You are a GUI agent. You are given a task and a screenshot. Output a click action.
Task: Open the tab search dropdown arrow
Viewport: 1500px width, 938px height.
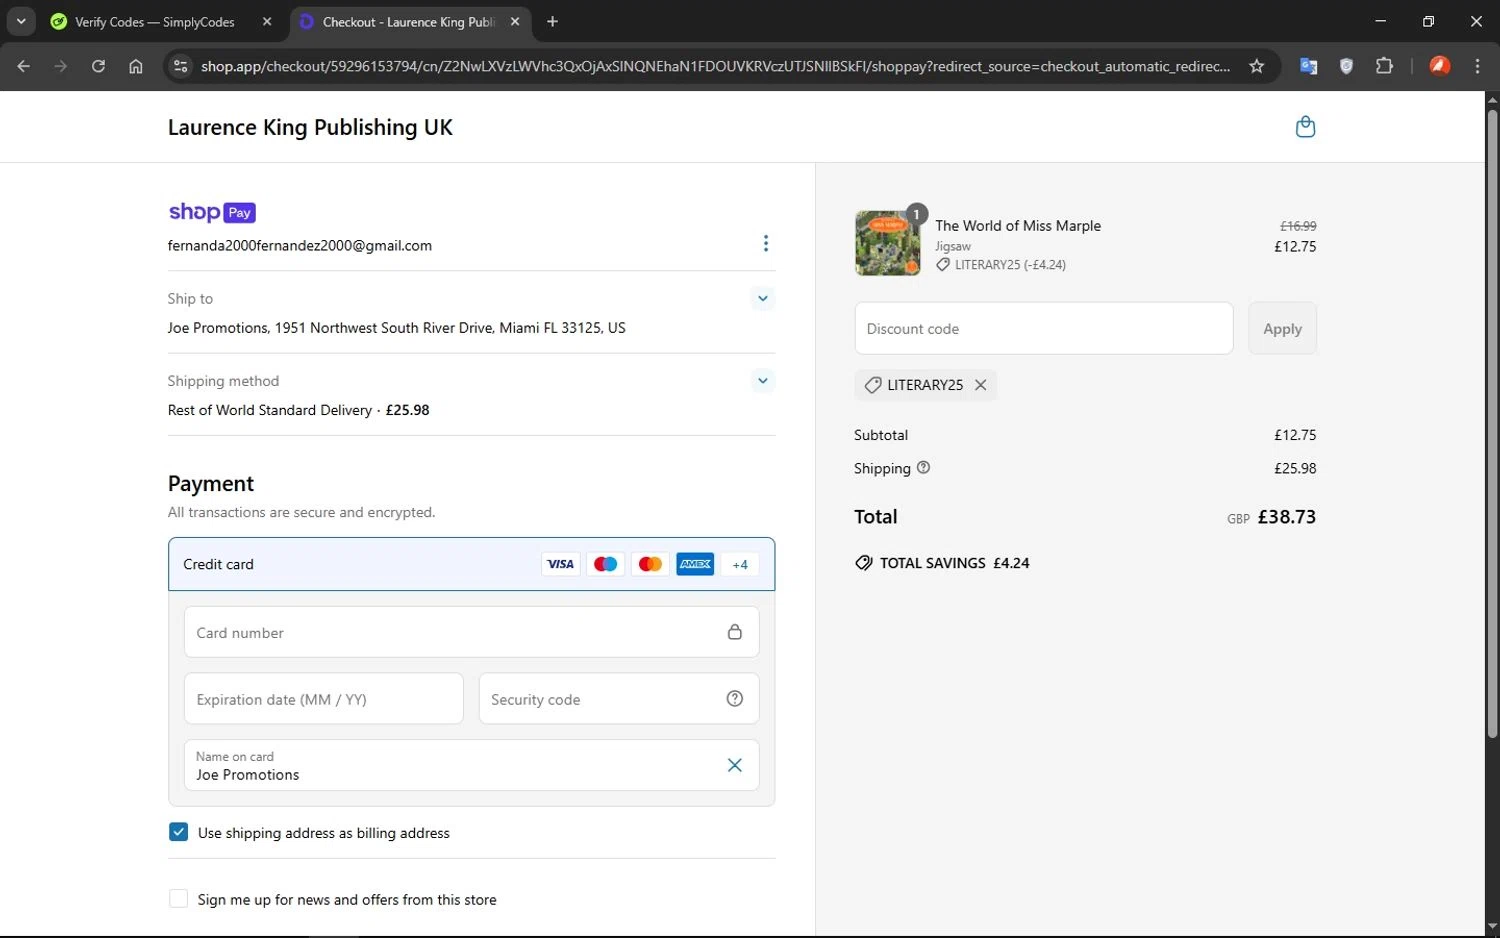[20, 21]
